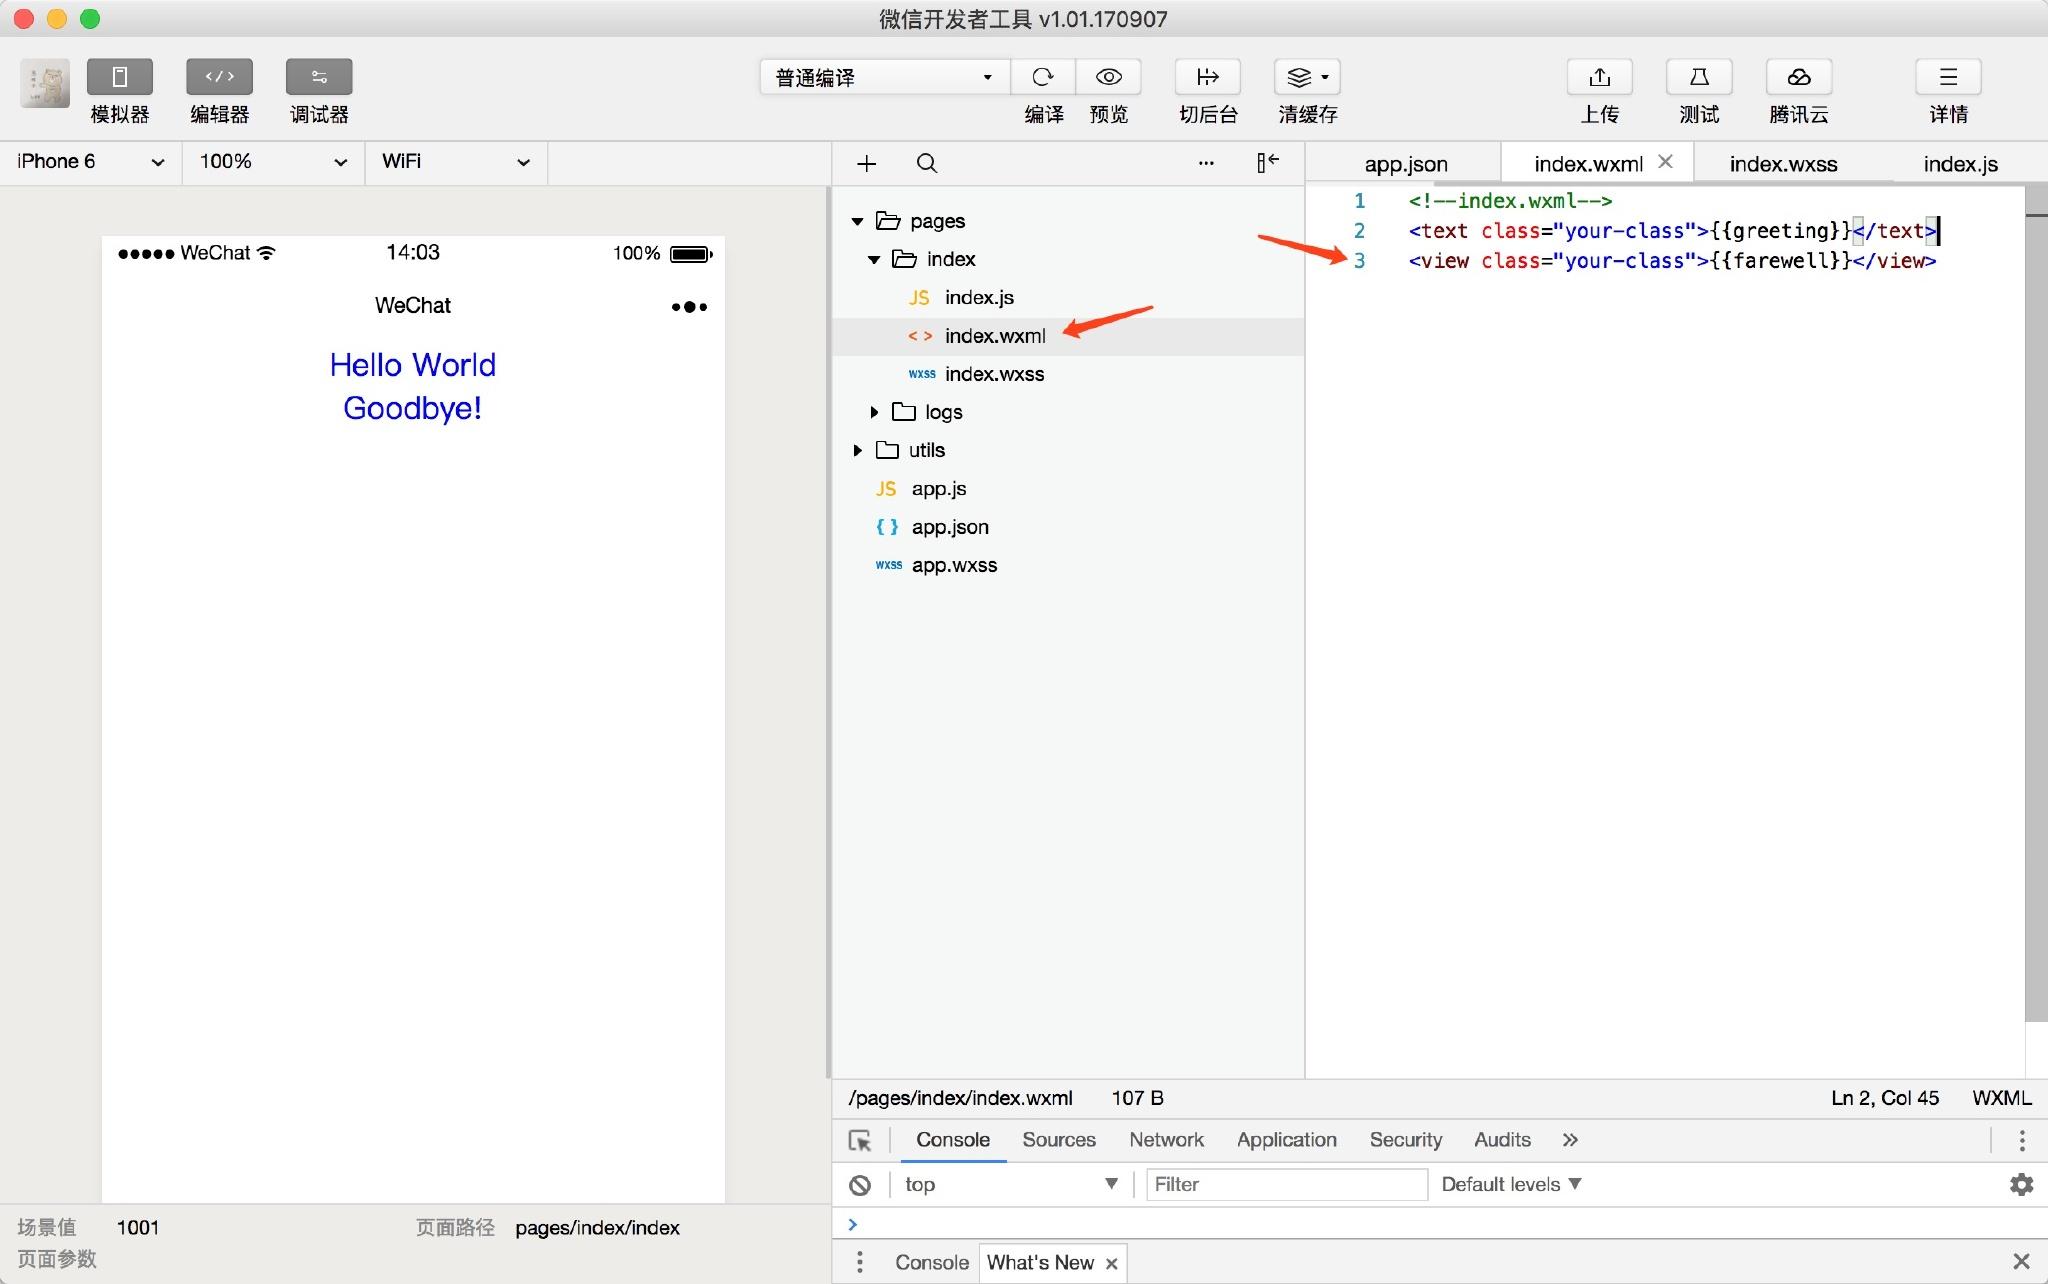Viewport: 2048px width, 1284px height.
Task: Open the details (详情) menu icon
Action: [x=1948, y=77]
